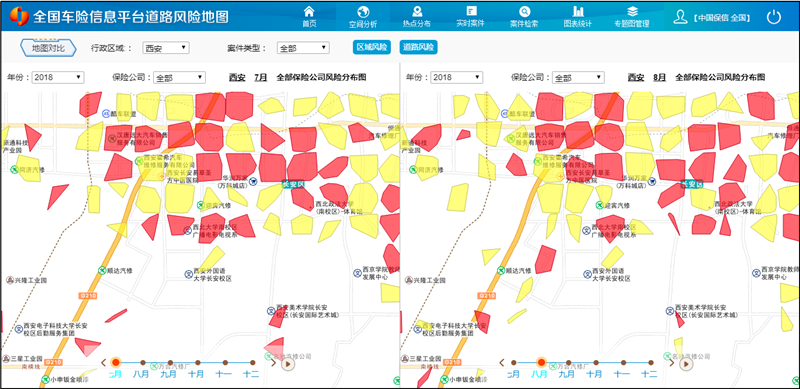Click the user account icon
This screenshot has height=389, width=800.
click(680, 17)
